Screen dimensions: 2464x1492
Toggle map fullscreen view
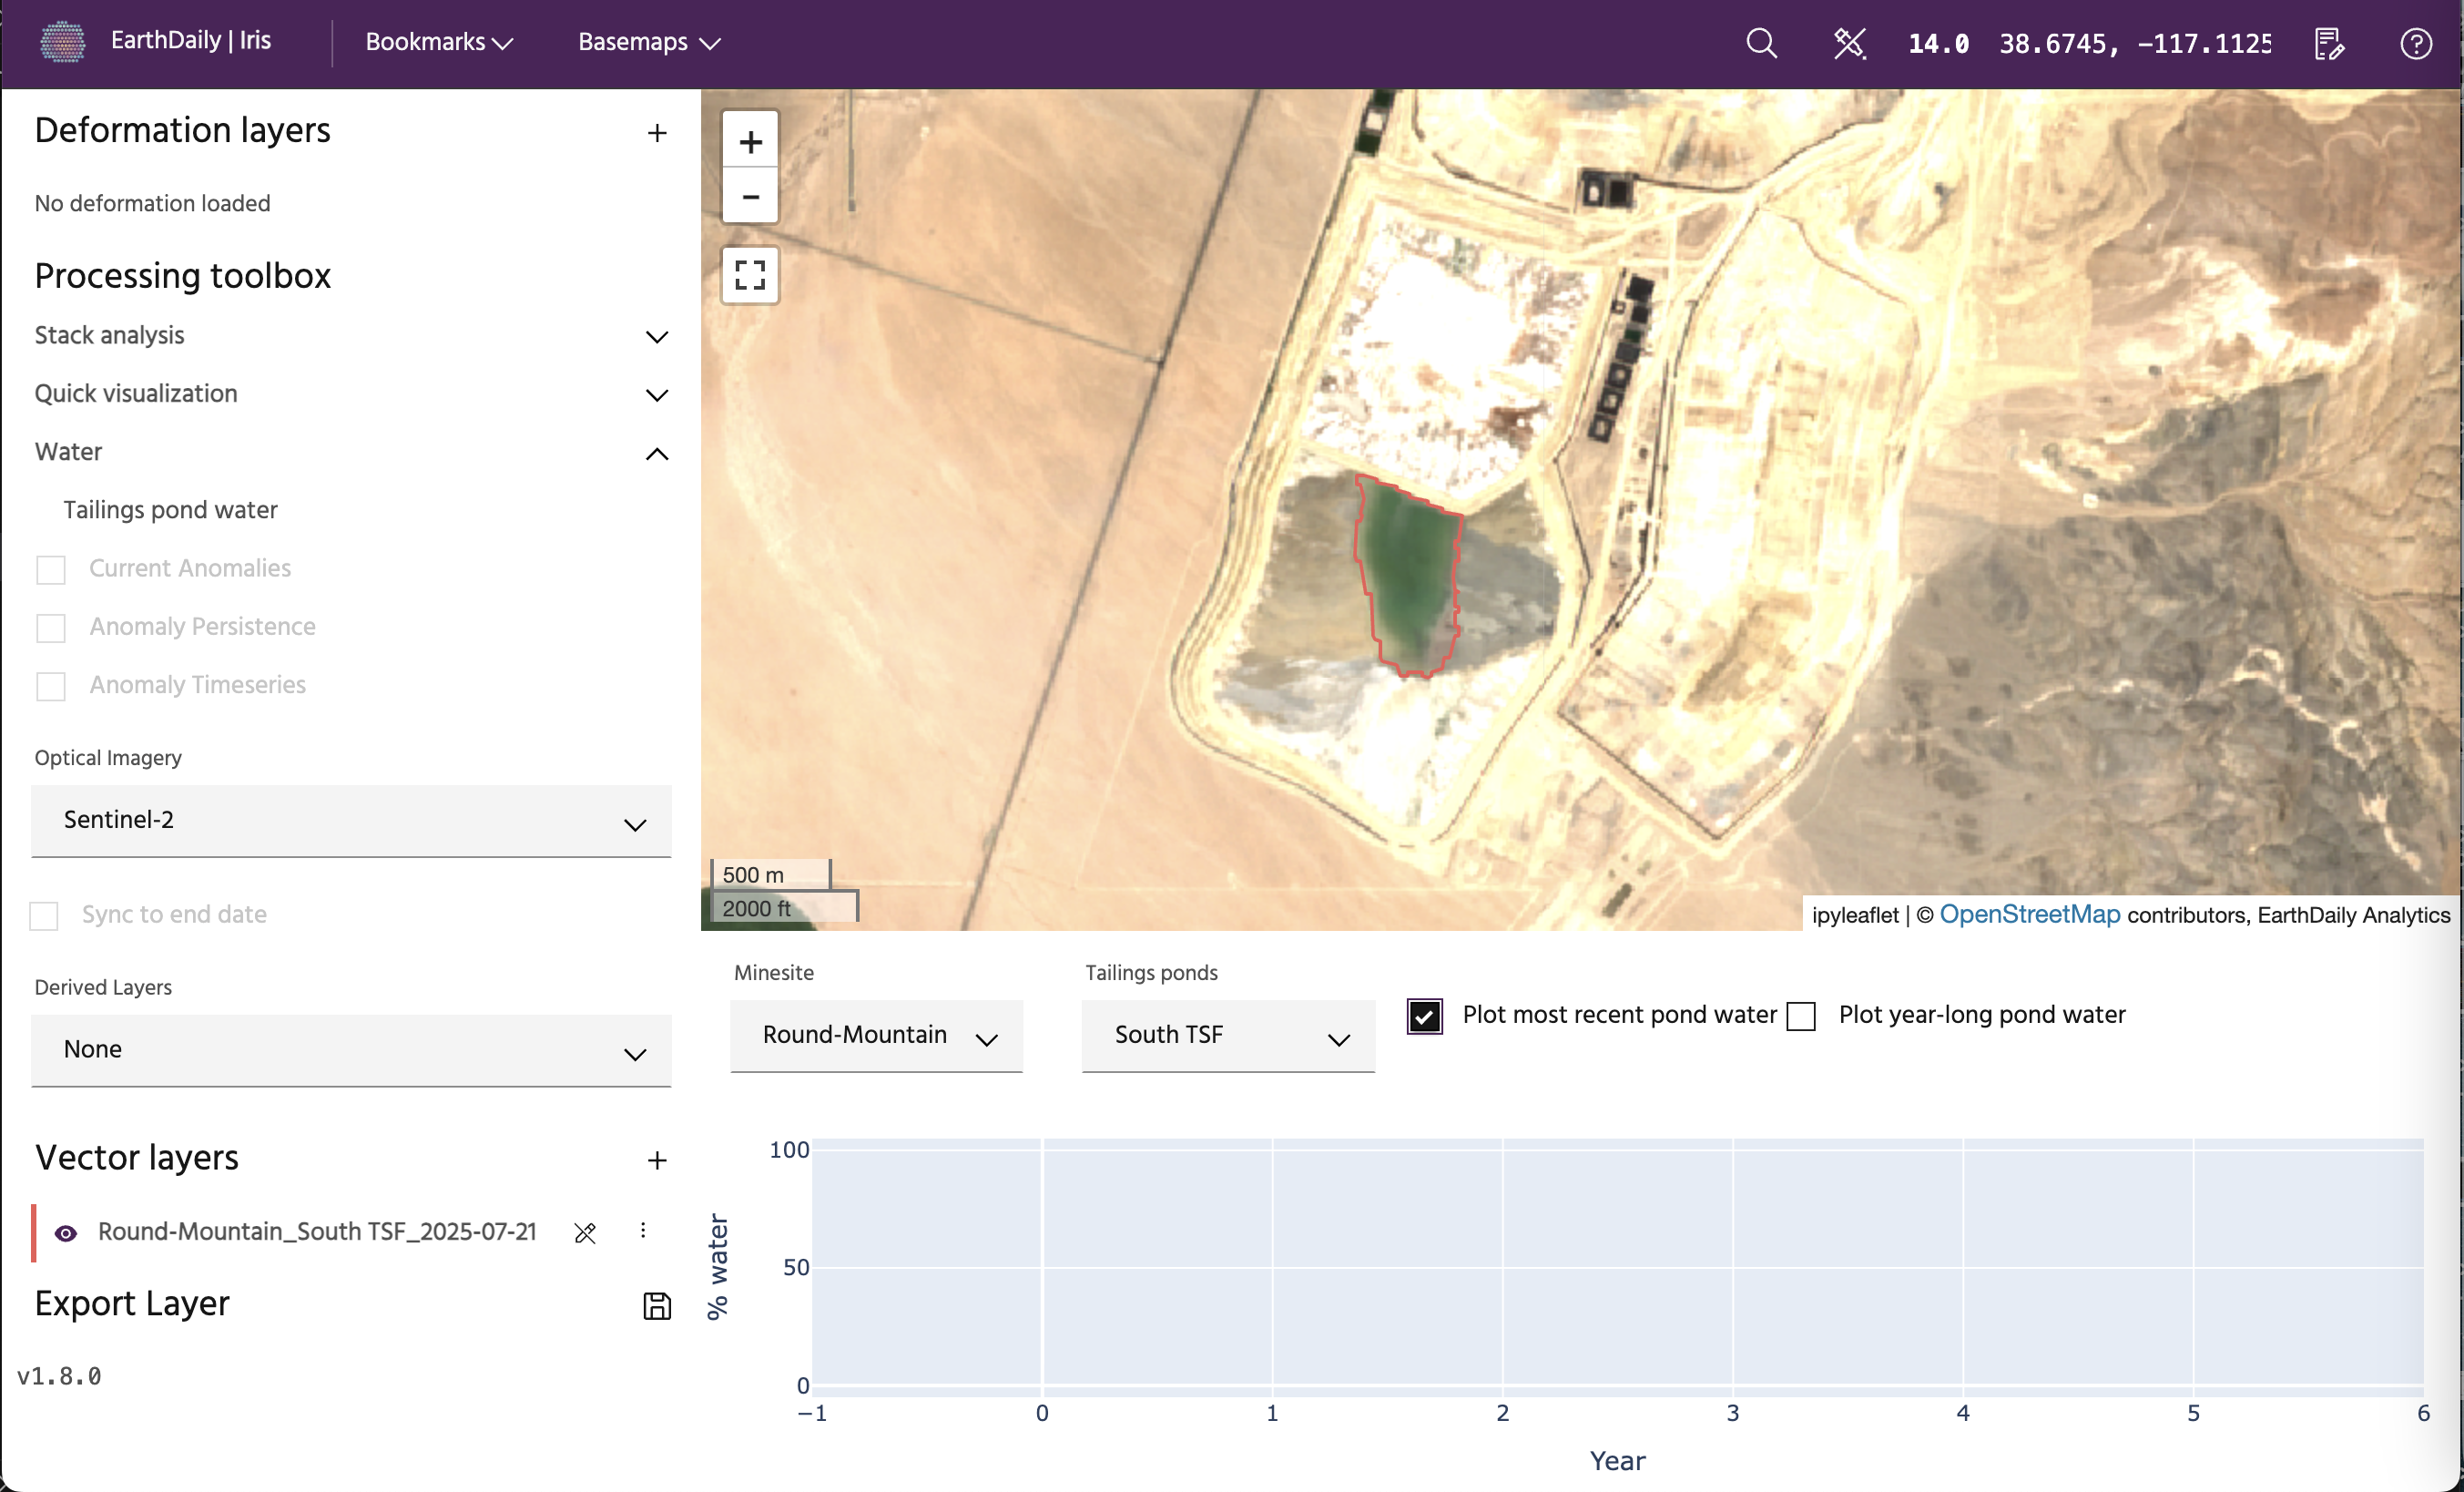[750, 275]
